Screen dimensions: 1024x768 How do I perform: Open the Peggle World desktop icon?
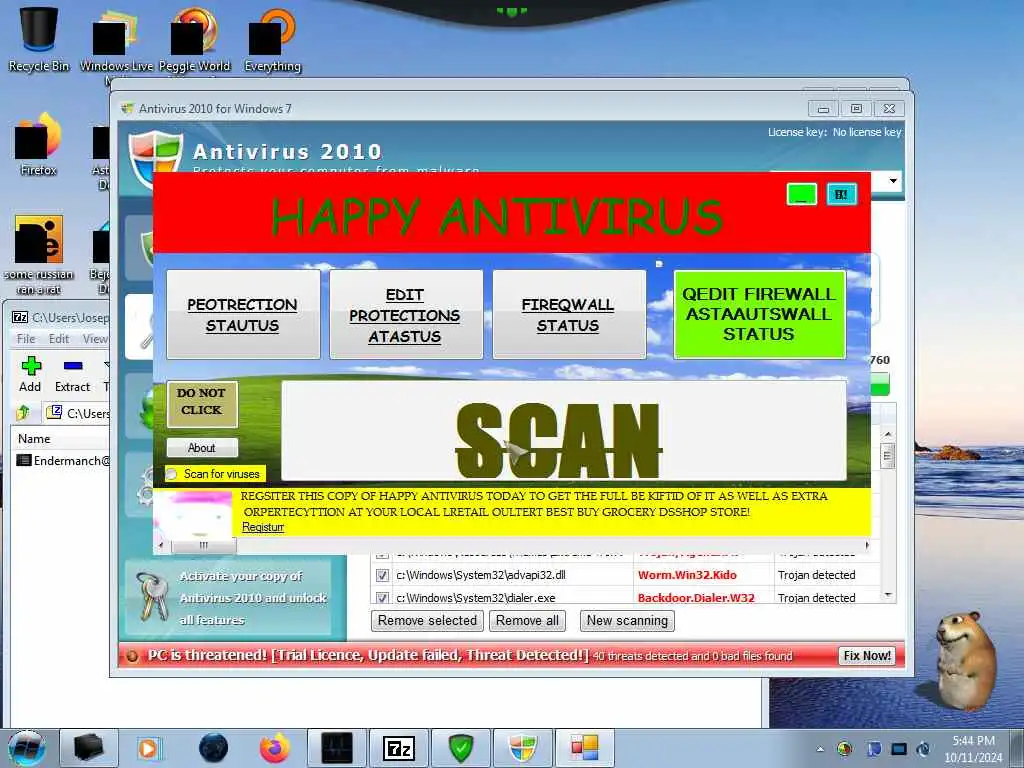[x=194, y=39]
